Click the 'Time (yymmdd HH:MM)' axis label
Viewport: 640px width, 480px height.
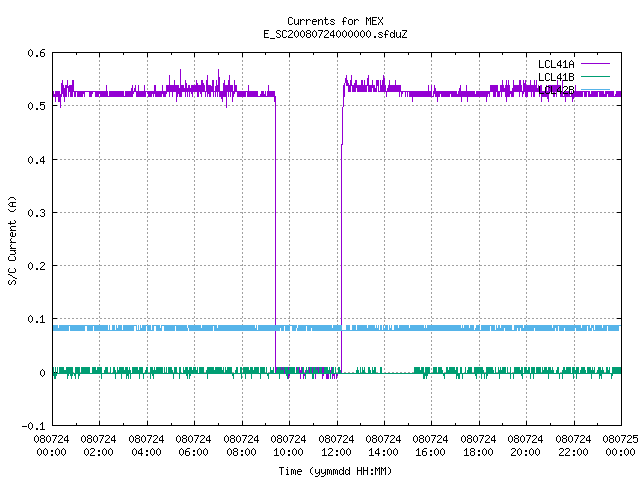(x=335, y=471)
